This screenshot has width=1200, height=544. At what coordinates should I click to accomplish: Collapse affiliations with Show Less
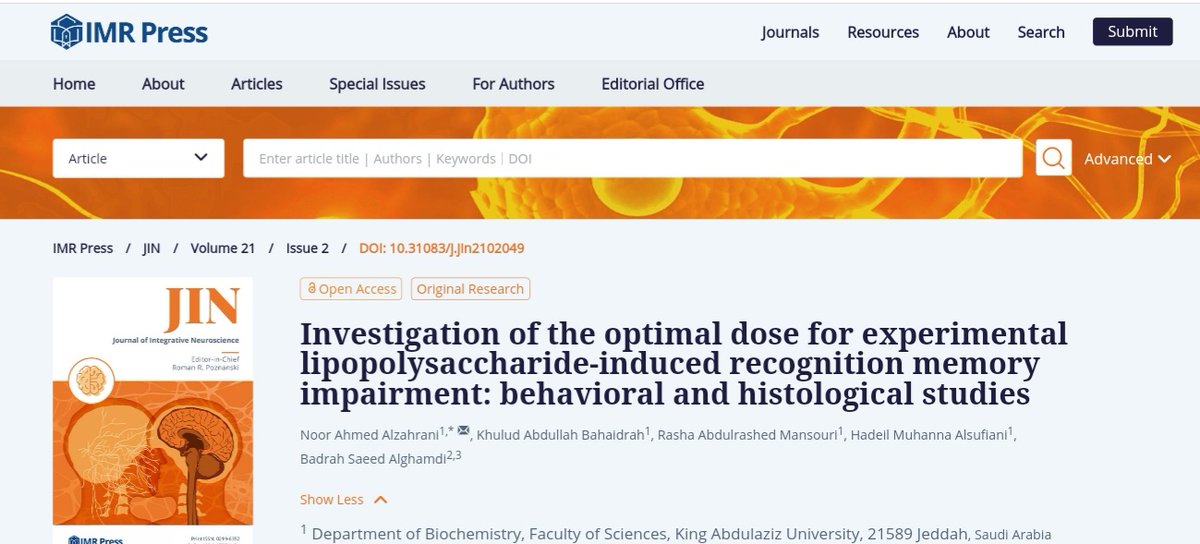(x=343, y=500)
